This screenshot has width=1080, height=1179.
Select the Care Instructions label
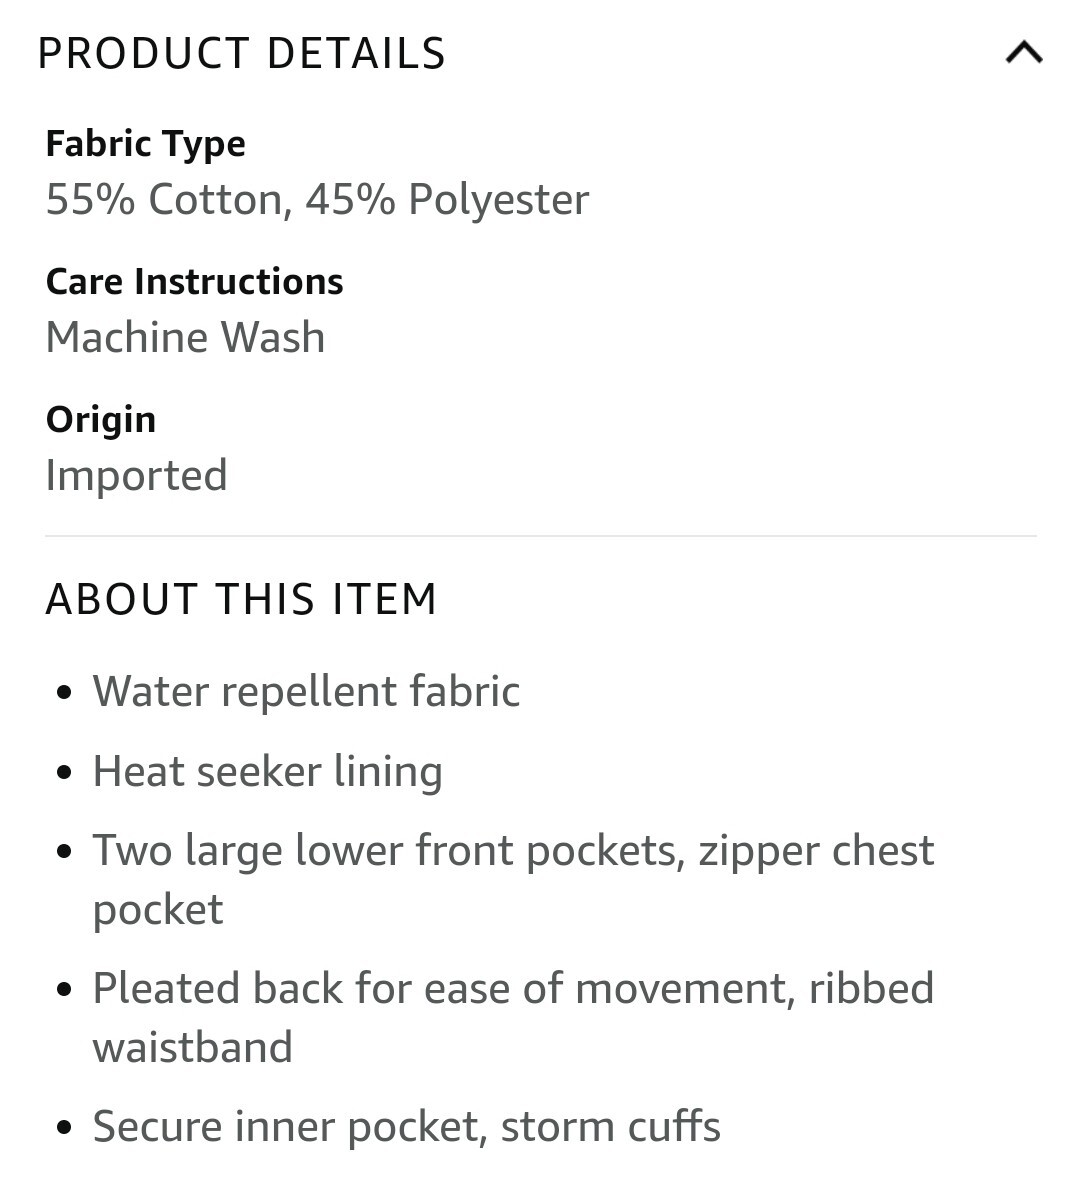click(194, 282)
